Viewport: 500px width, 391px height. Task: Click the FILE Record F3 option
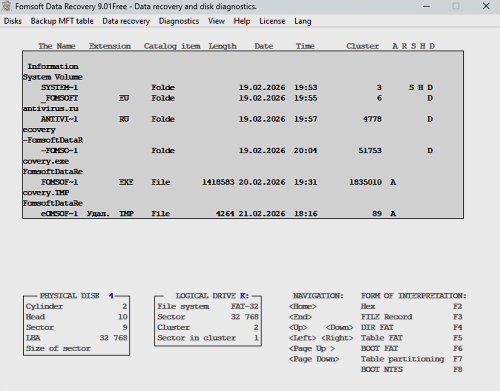[411, 317]
